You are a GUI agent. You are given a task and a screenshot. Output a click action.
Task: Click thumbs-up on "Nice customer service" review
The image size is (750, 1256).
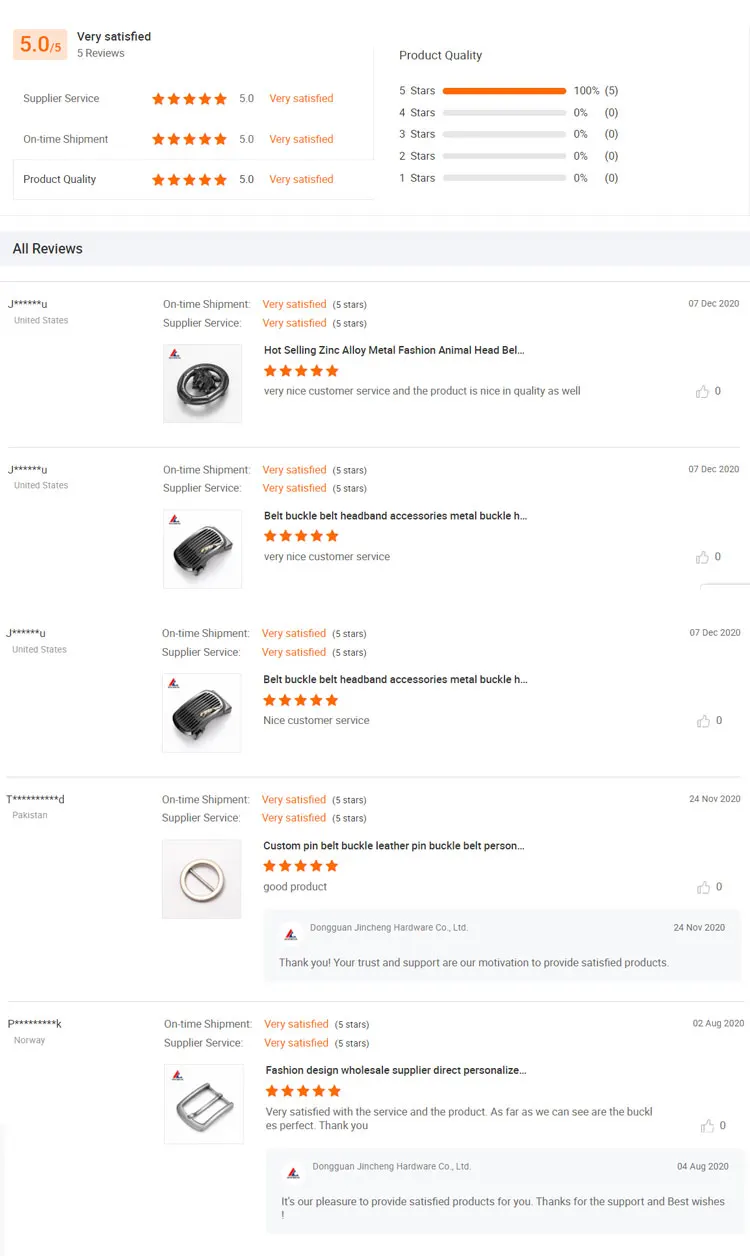(x=702, y=721)
